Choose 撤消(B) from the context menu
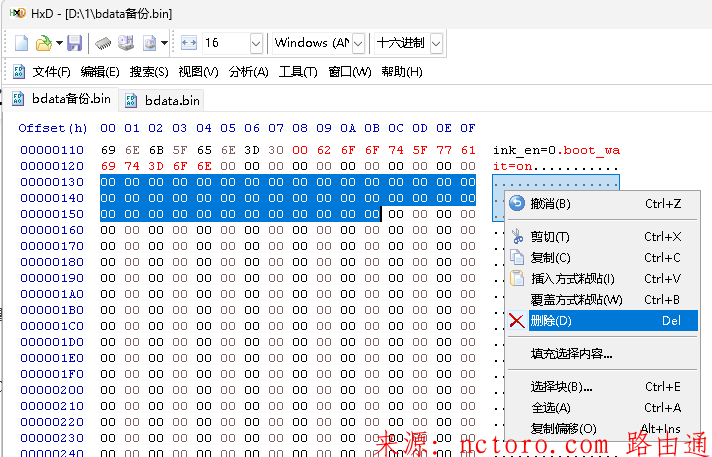712x457 pixels. click(x=550, y=204)
